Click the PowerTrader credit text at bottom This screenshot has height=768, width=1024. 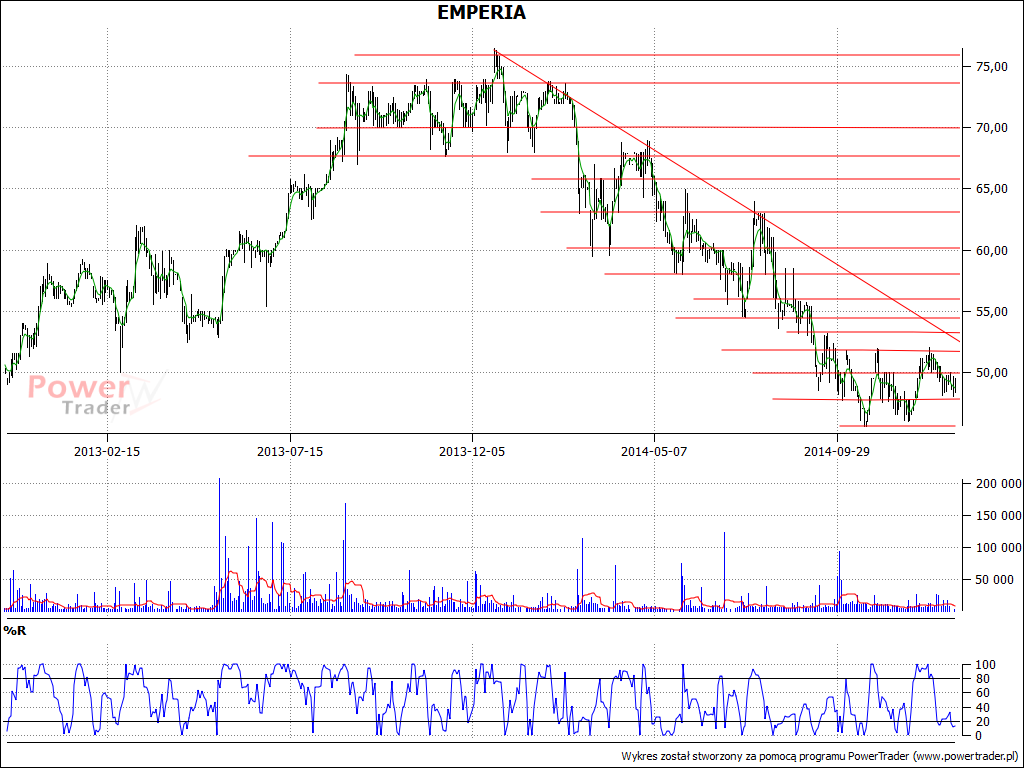(821, 756)
